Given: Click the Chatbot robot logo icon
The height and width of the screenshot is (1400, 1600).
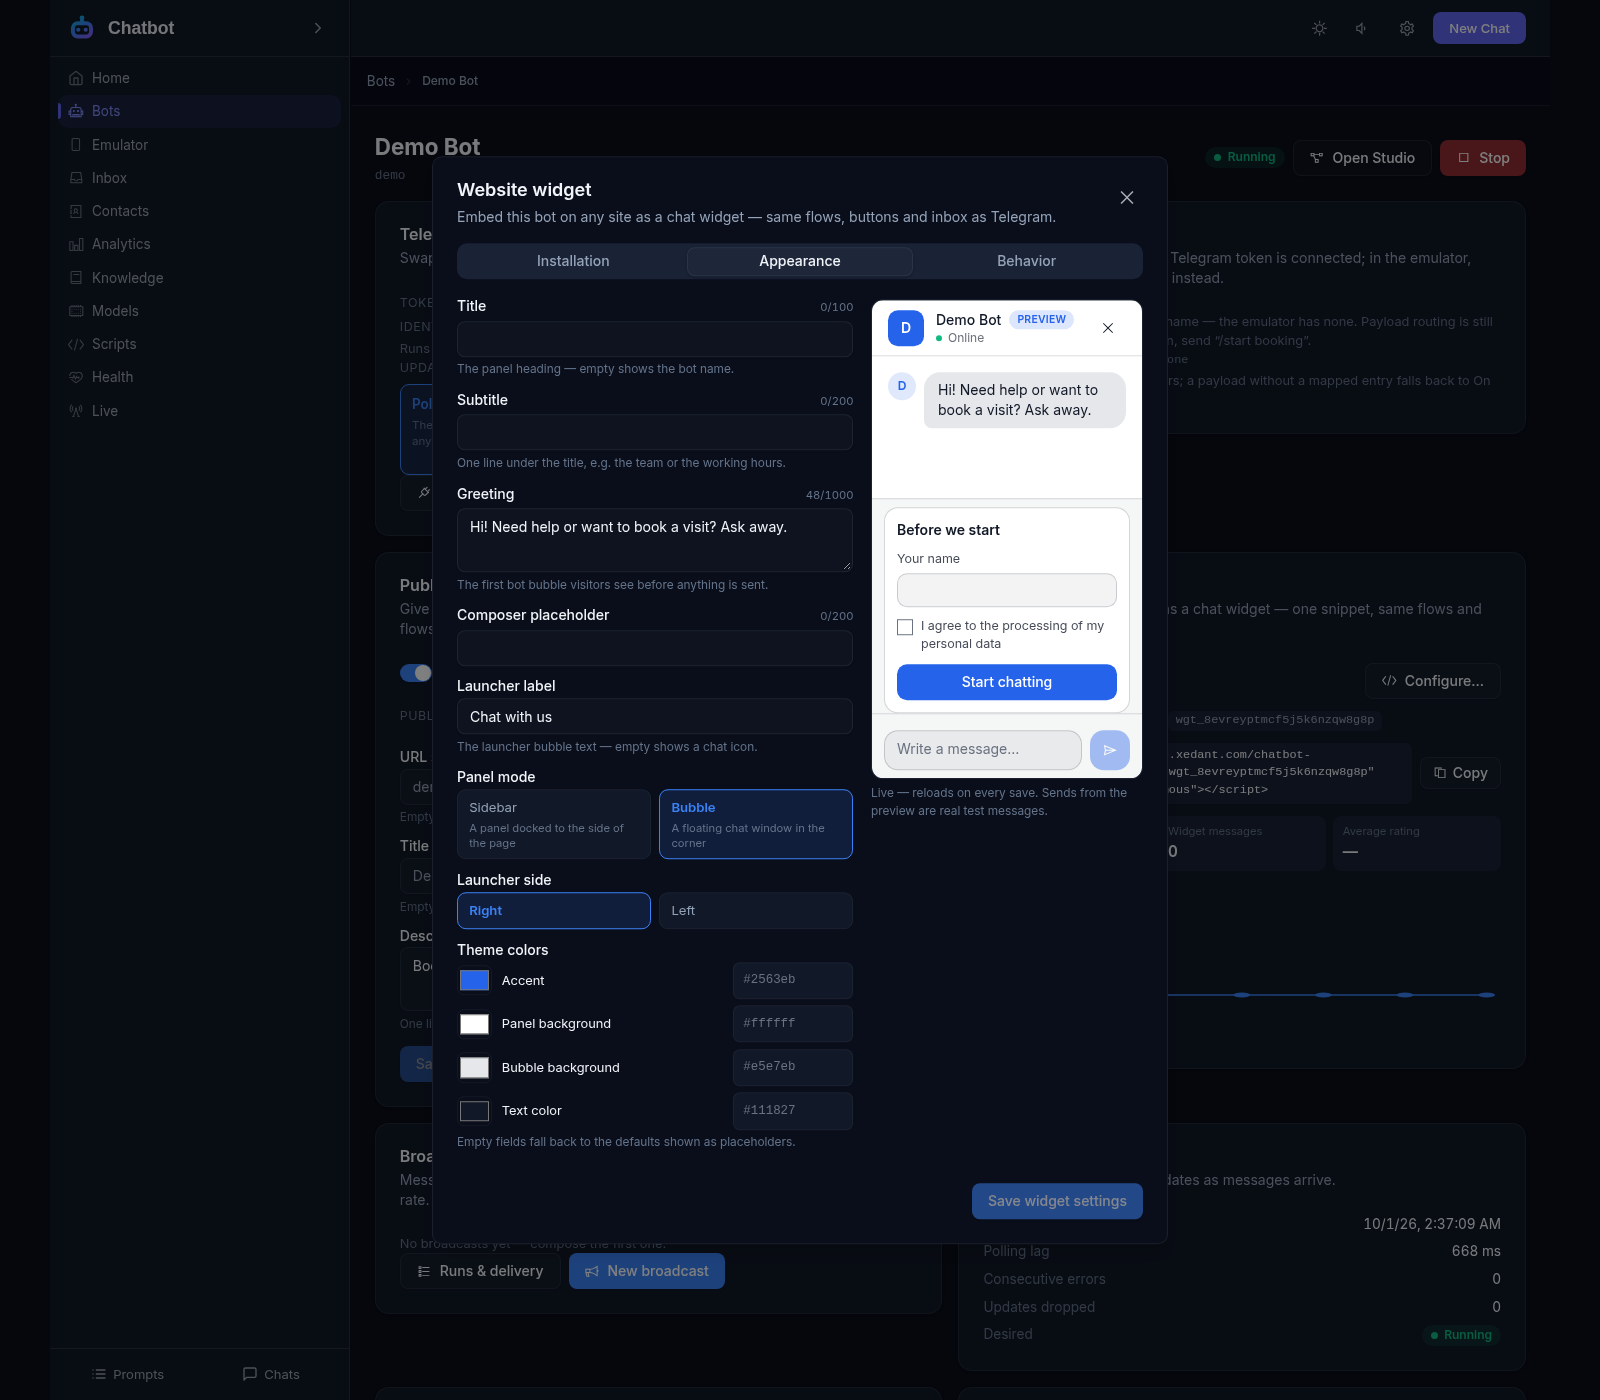Looking at the screenshot, I should tap(82, 28).
